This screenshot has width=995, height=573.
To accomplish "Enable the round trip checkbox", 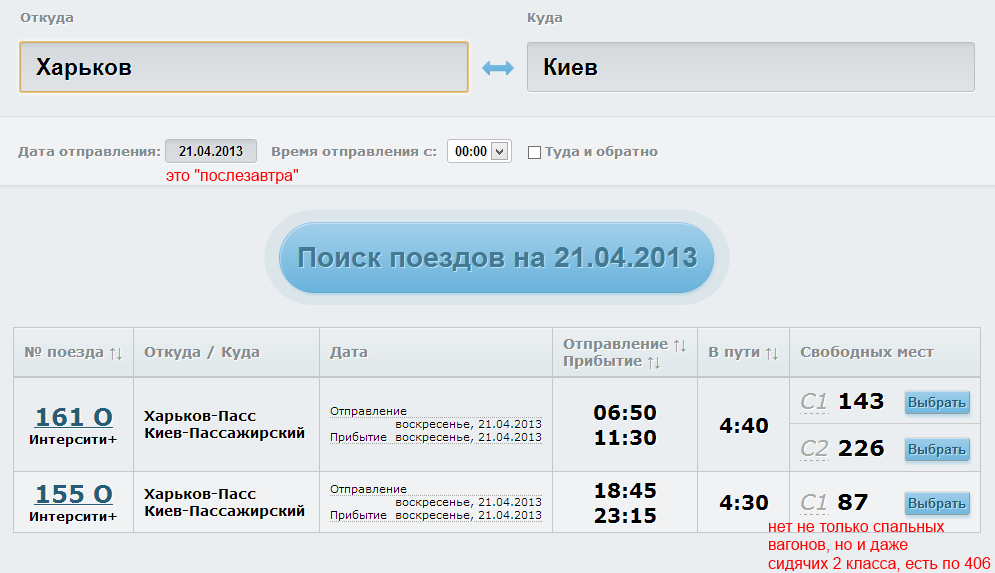I will (x=534, y=152).
